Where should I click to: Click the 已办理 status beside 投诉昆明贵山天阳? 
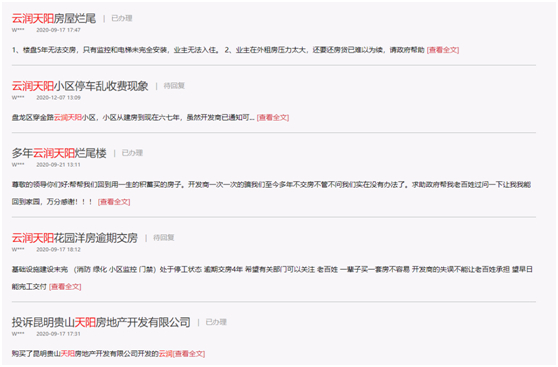click(x=216, y=322)
